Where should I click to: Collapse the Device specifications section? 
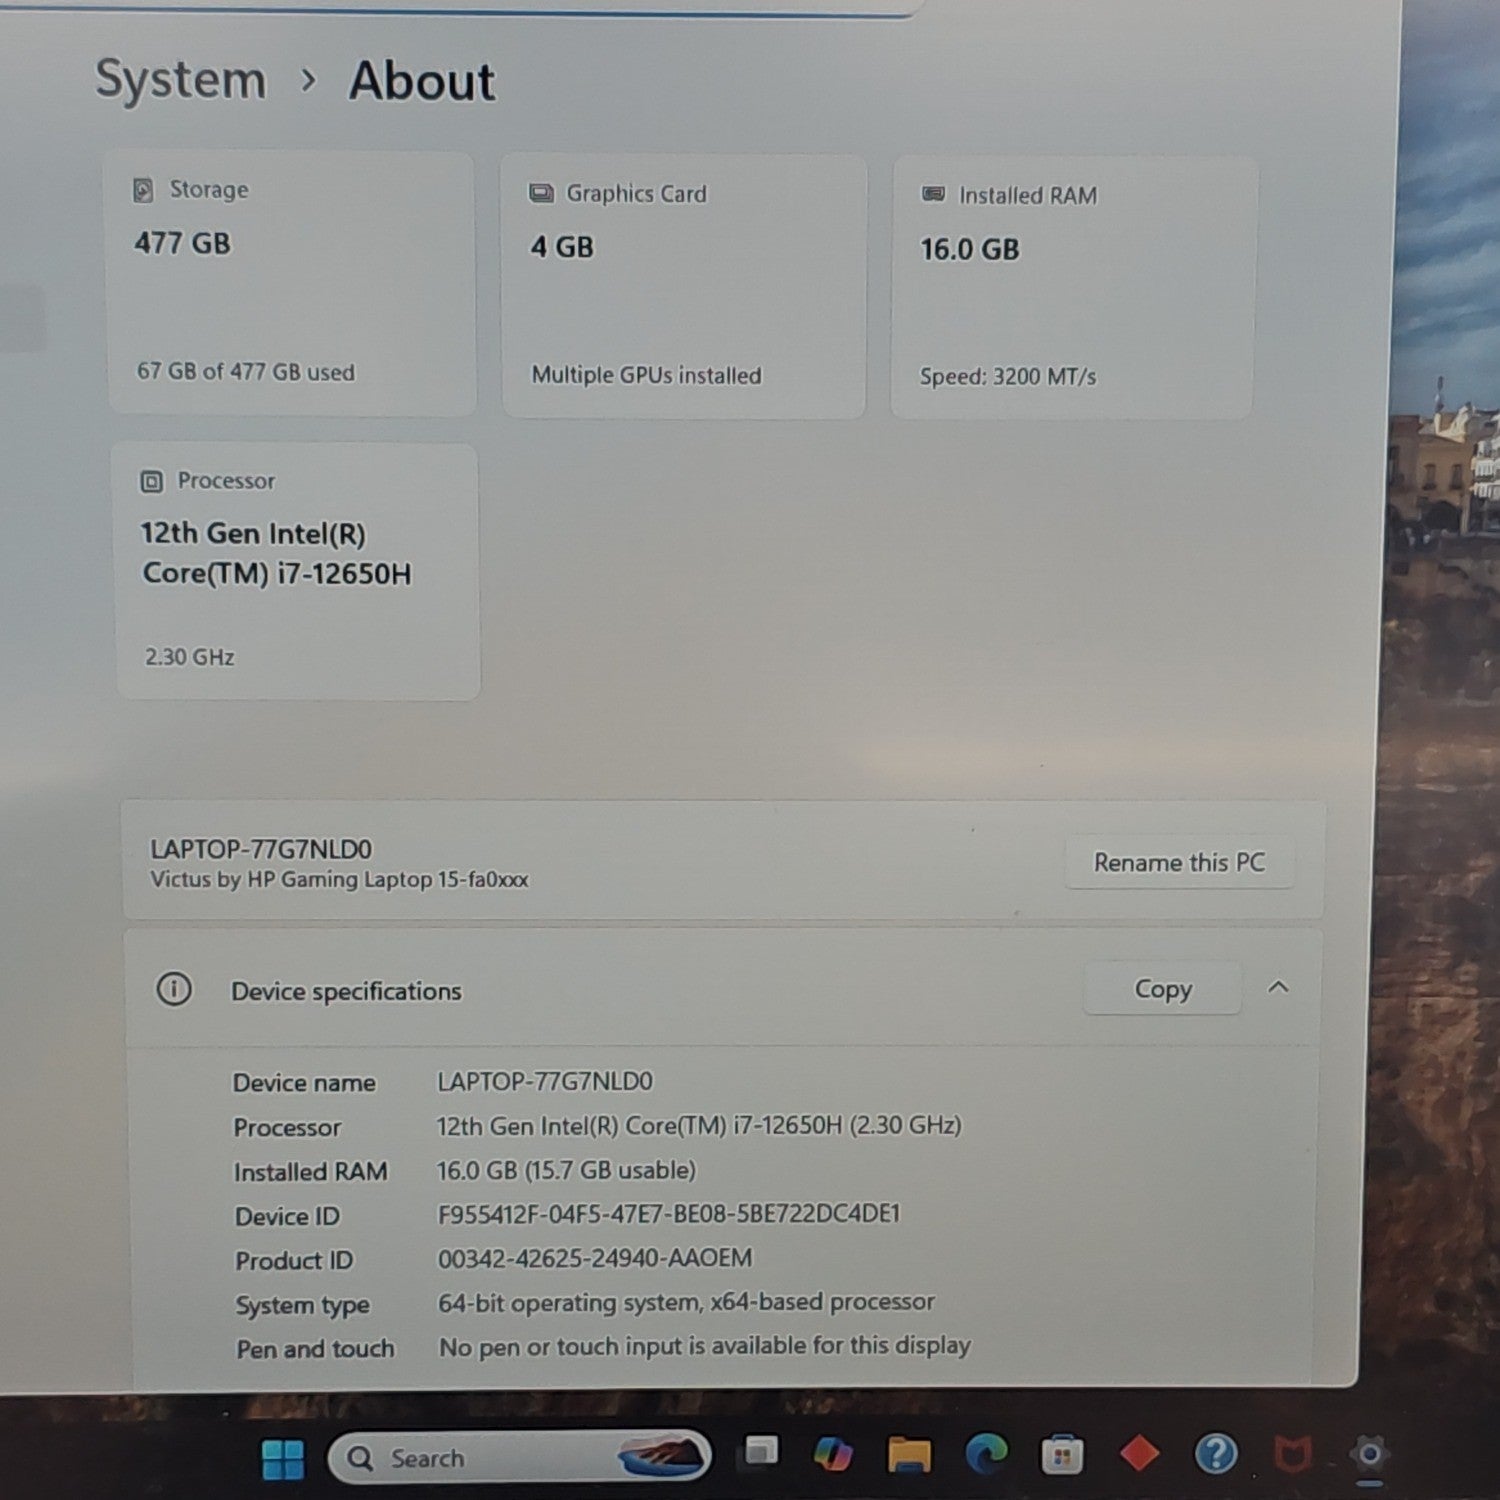click(x=1278, y=988)
